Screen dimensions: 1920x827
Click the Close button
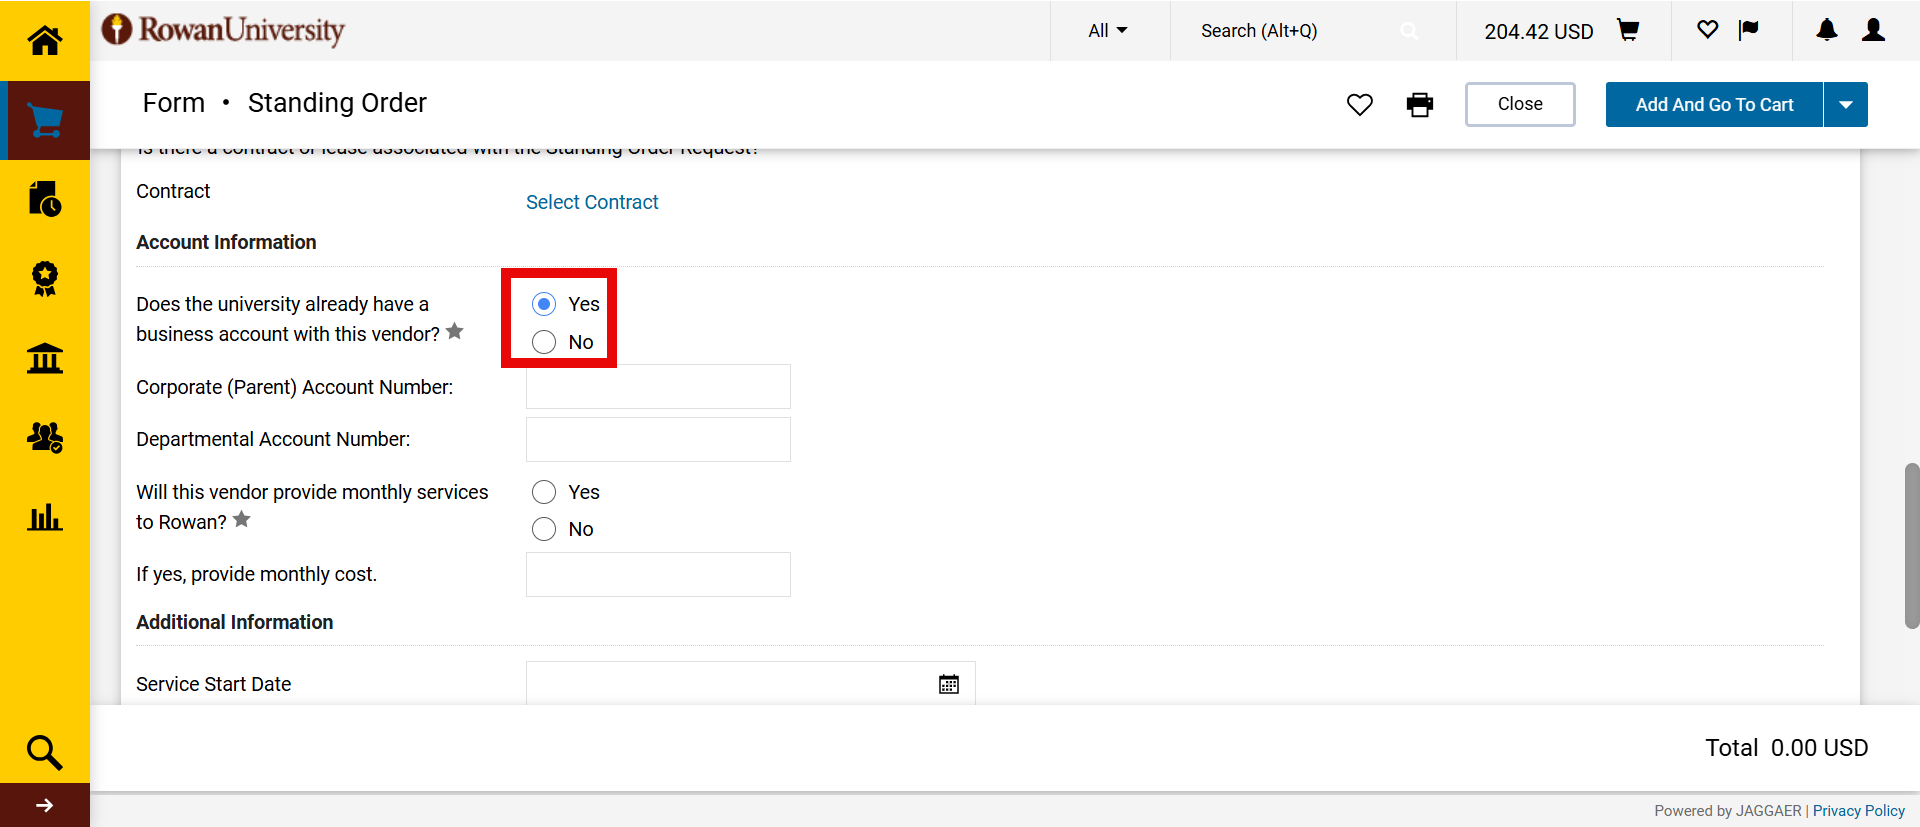(x=1519, y=104)
